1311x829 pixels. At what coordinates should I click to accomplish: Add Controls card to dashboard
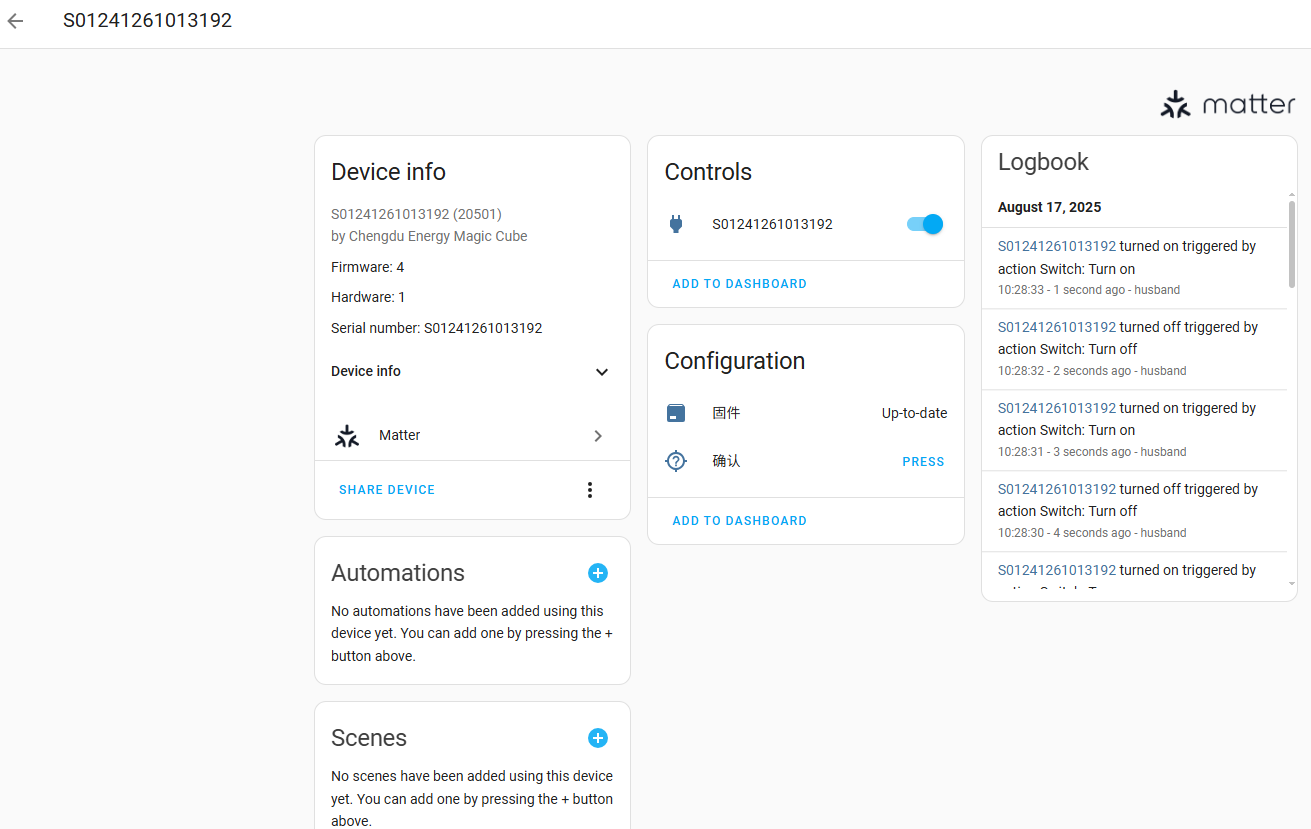(x=739, y=284)
